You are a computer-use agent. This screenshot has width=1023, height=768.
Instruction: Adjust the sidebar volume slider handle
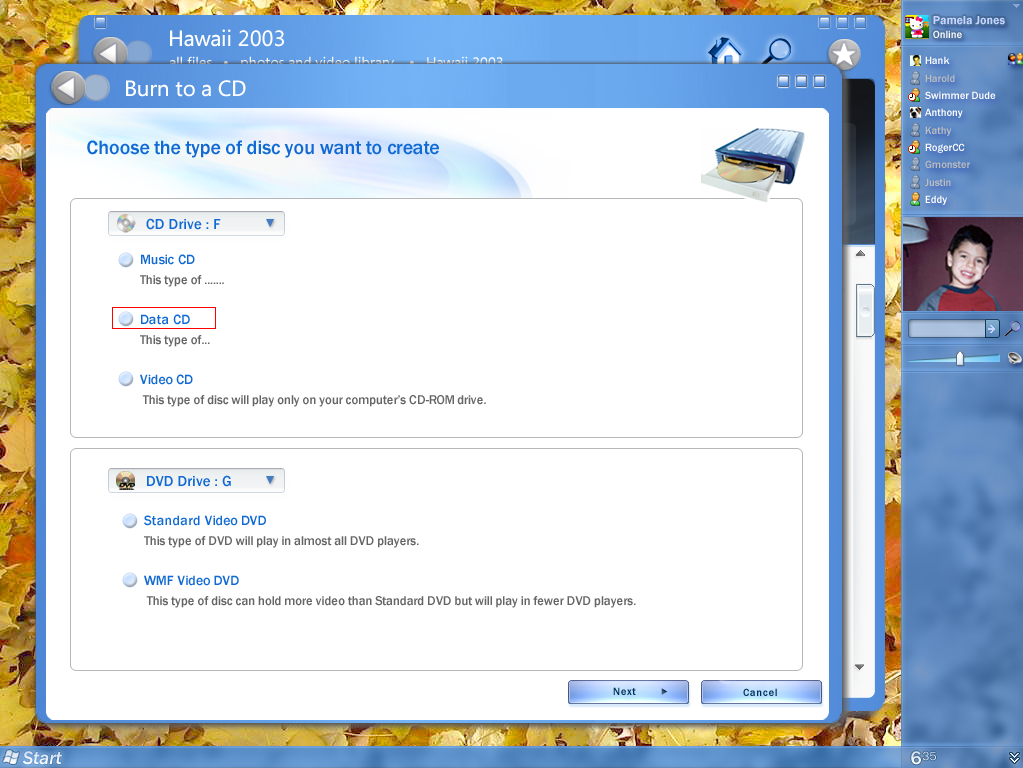(960, 358)
